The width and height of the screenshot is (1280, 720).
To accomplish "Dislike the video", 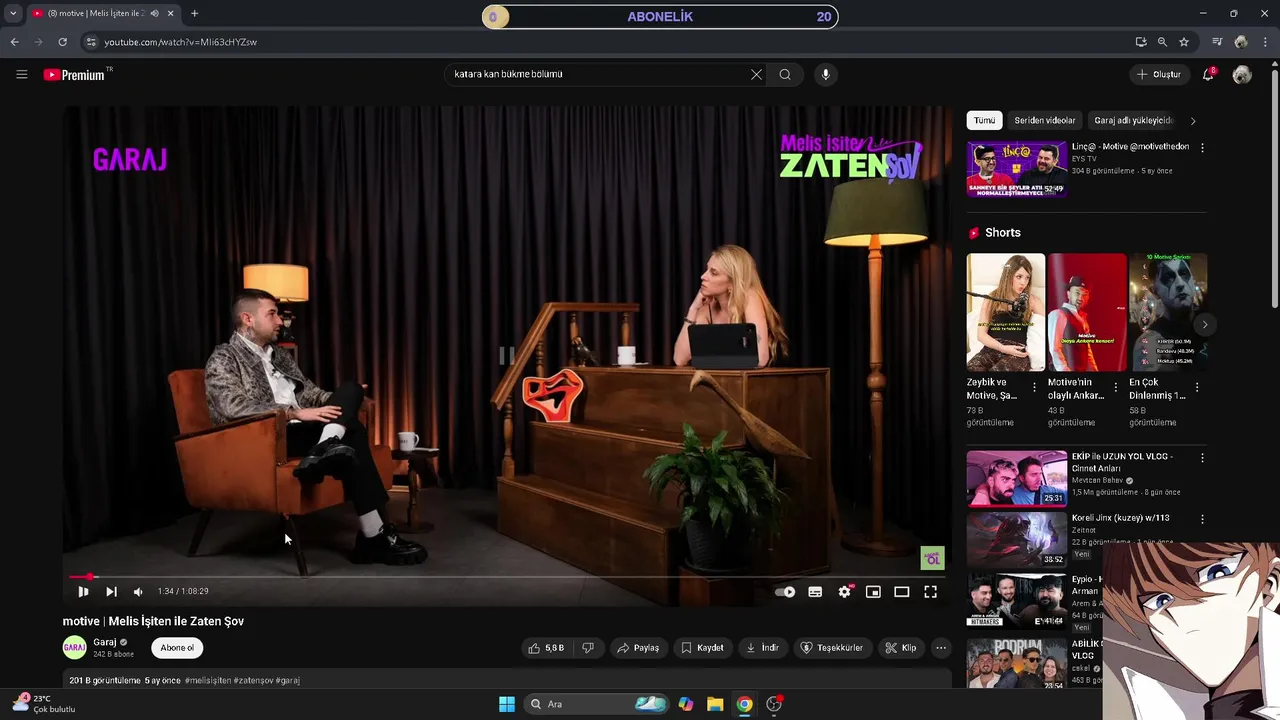I will coord(588,648).
